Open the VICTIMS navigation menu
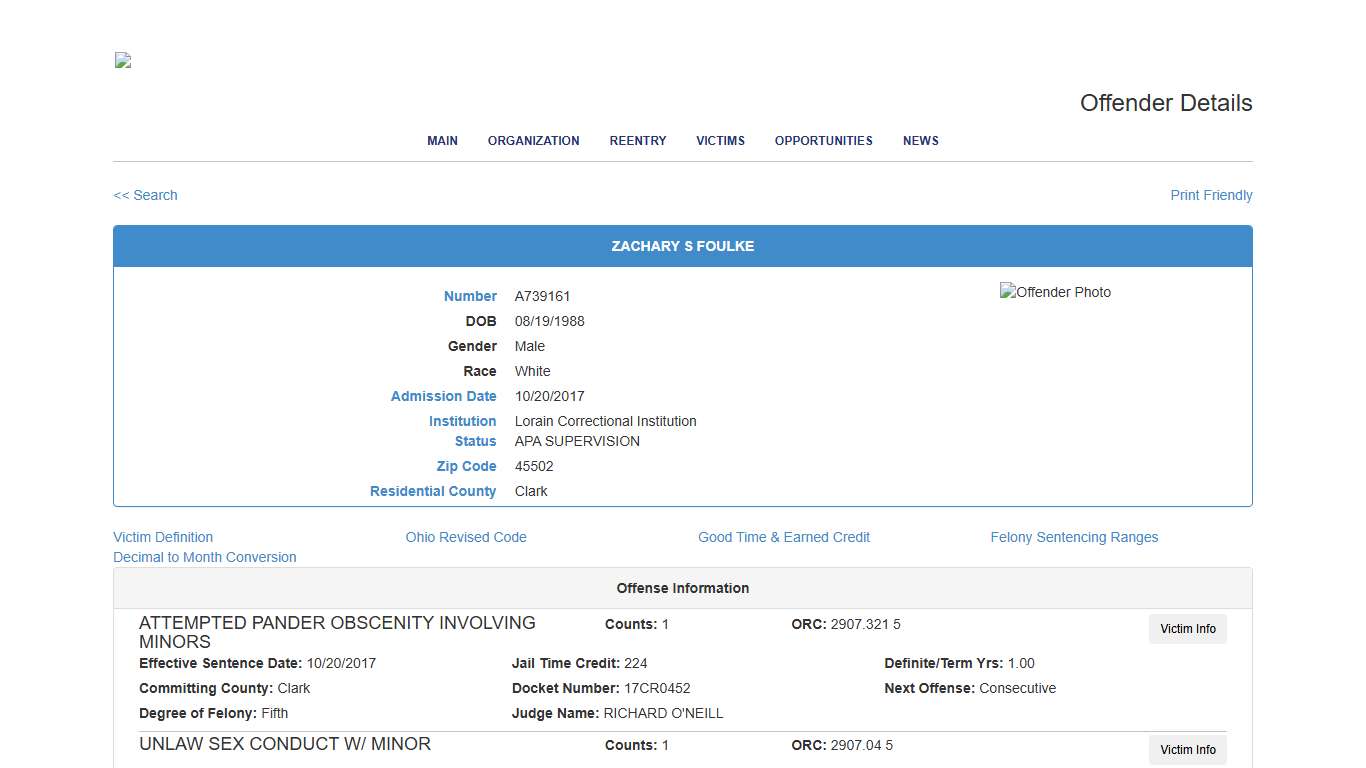The image size is (1366, 768). point(720,141)
